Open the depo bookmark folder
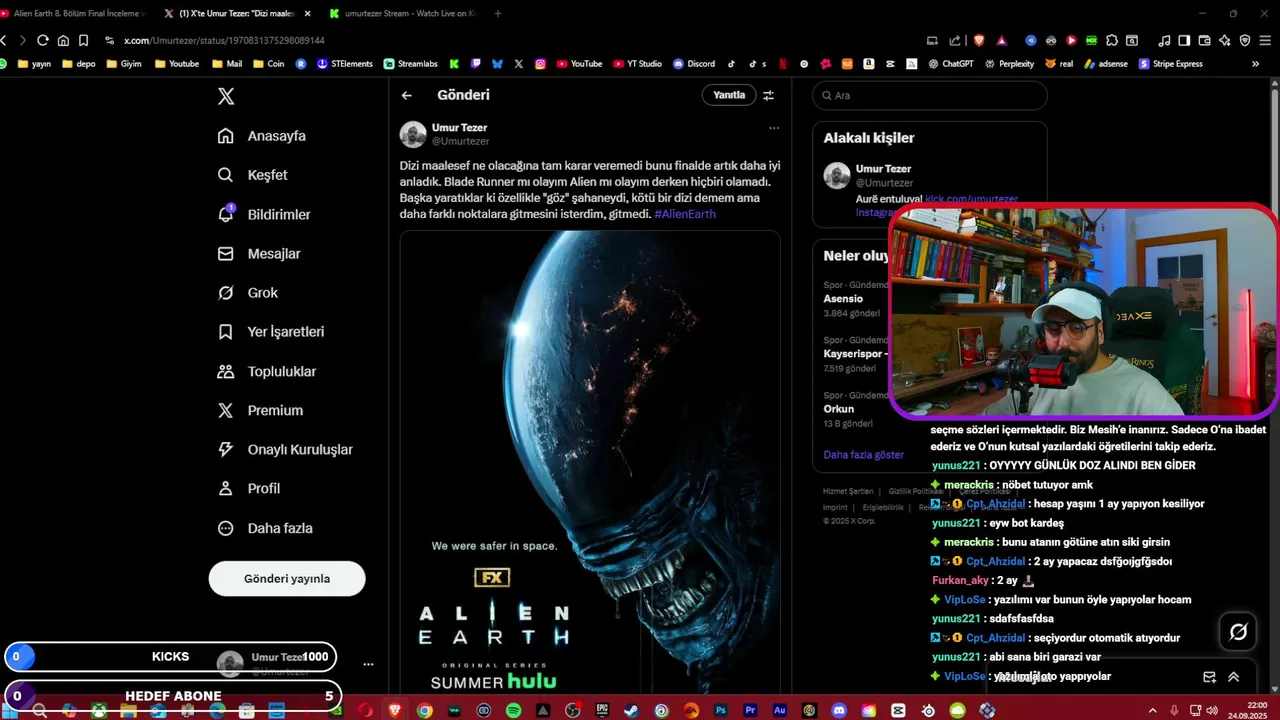1280x720 pixels. point(78,64)
